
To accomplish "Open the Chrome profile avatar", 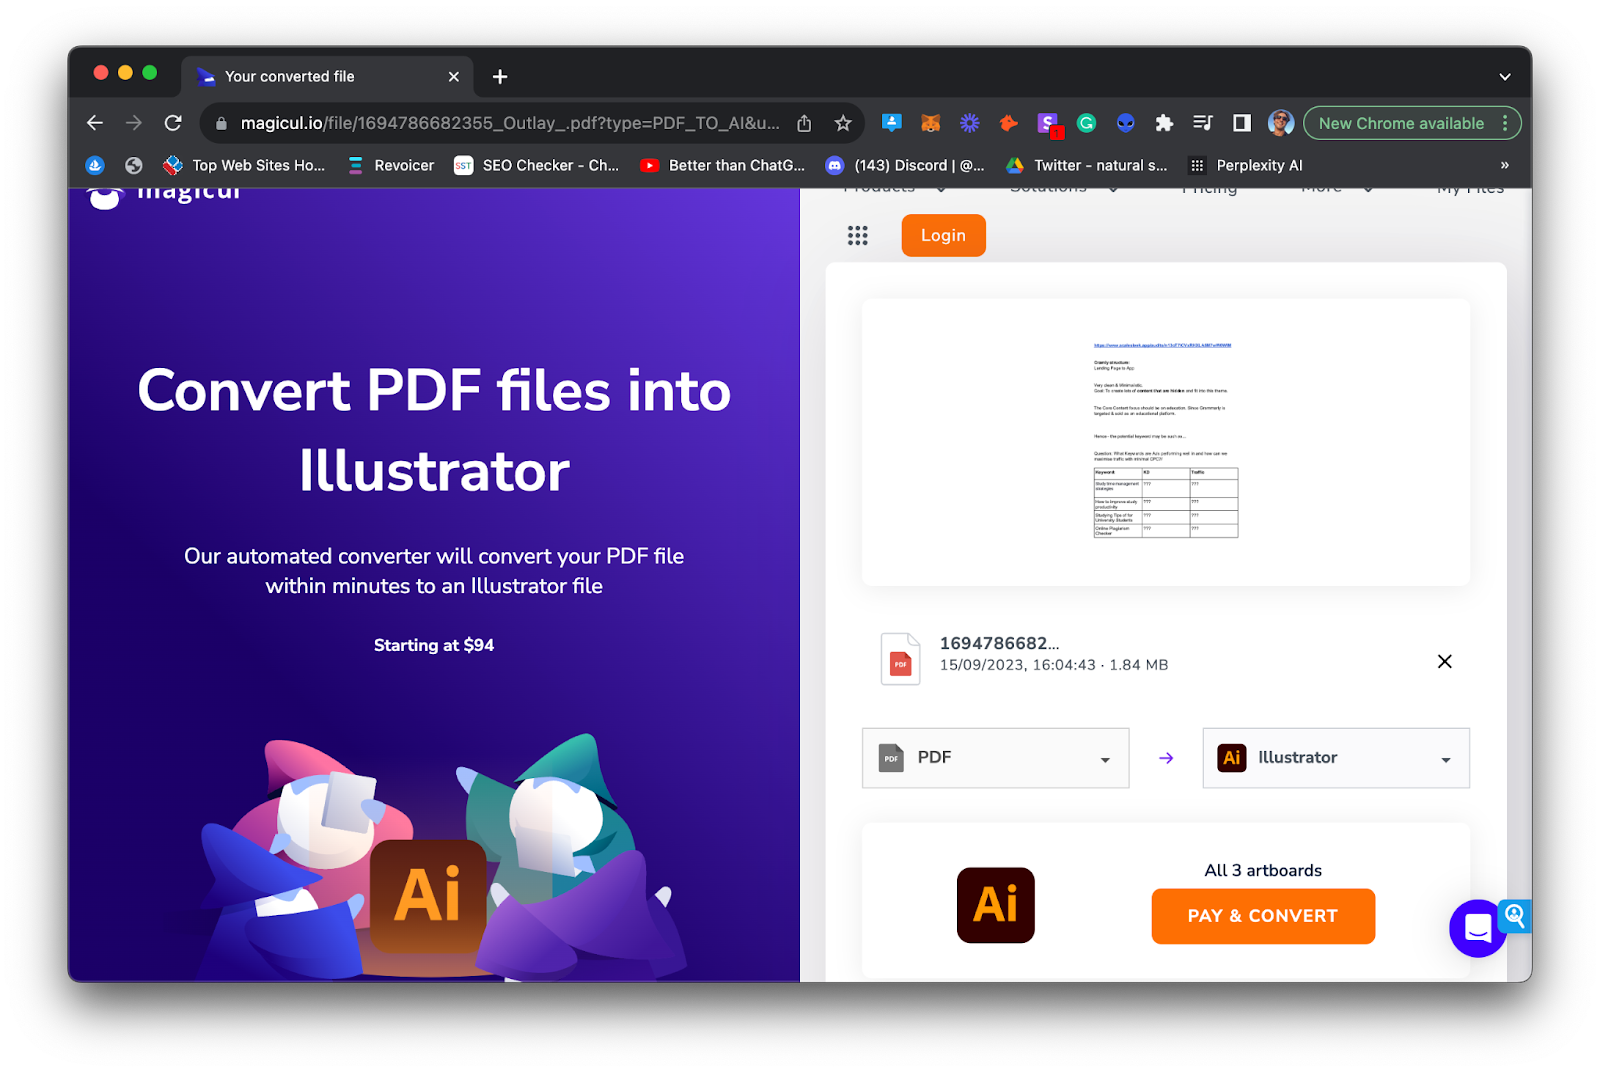I will click(1281, 123).
